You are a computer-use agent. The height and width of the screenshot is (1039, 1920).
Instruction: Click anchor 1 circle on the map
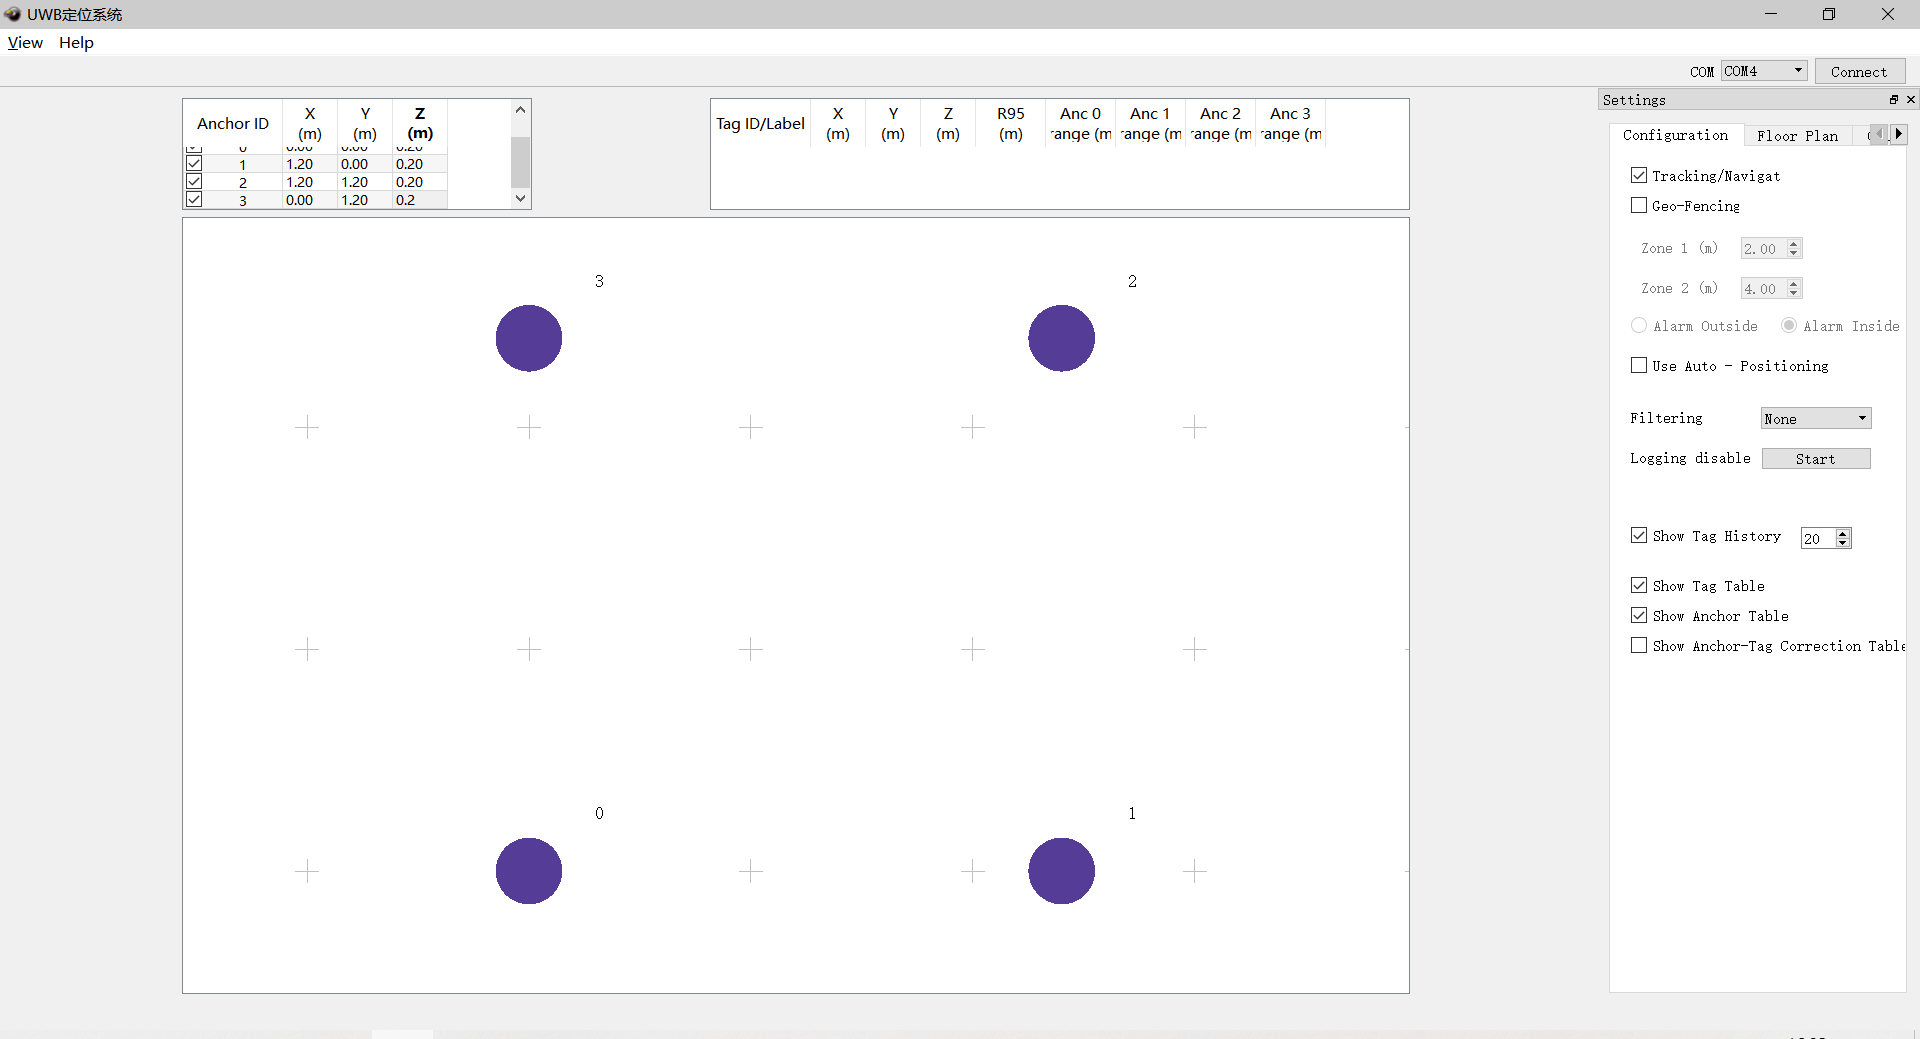(x=1061, y=870)
